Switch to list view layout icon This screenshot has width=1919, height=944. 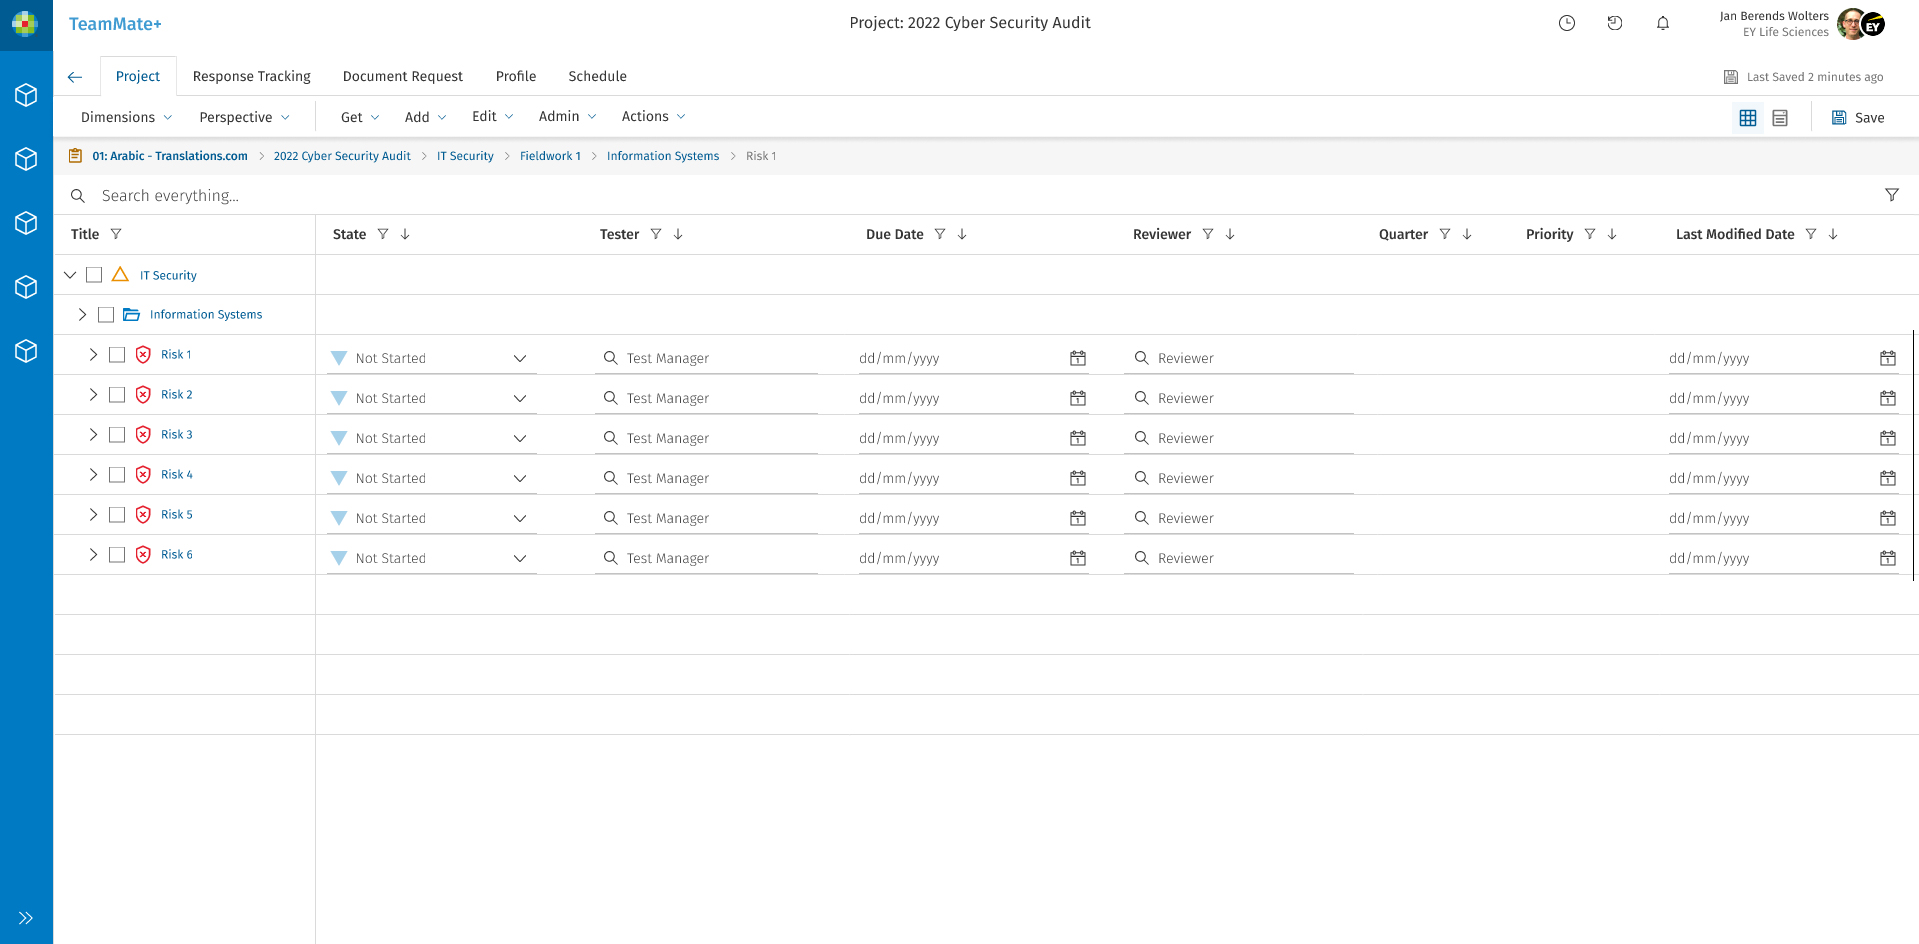1780,118
